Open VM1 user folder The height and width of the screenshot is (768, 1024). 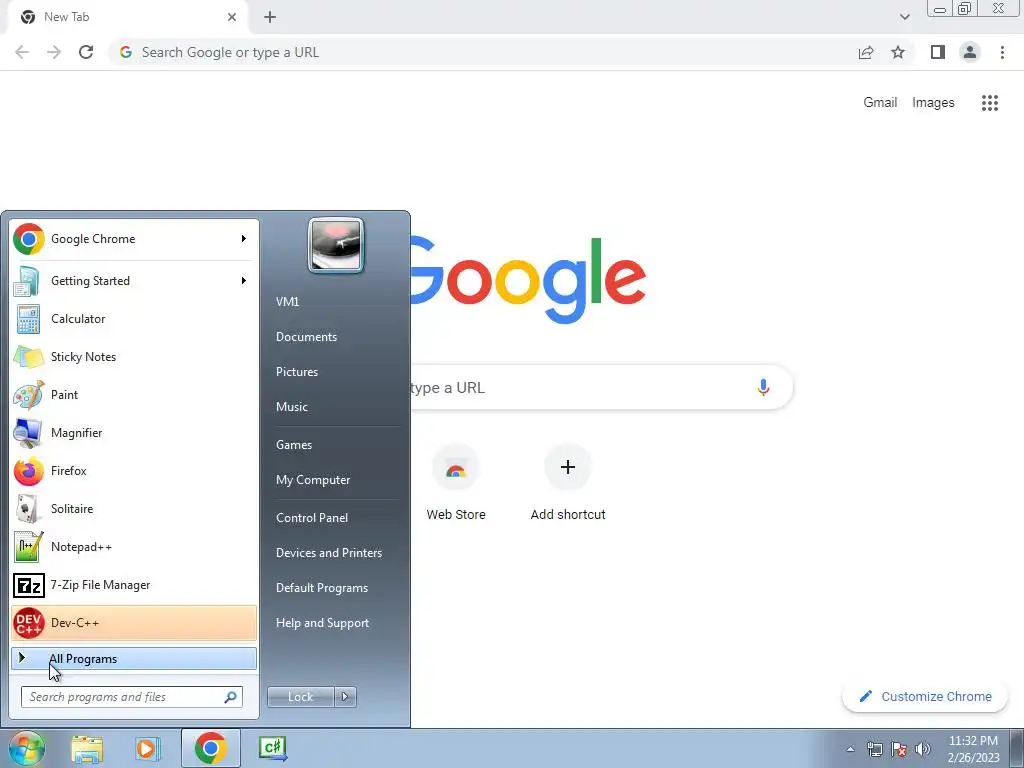click(287, 302)
